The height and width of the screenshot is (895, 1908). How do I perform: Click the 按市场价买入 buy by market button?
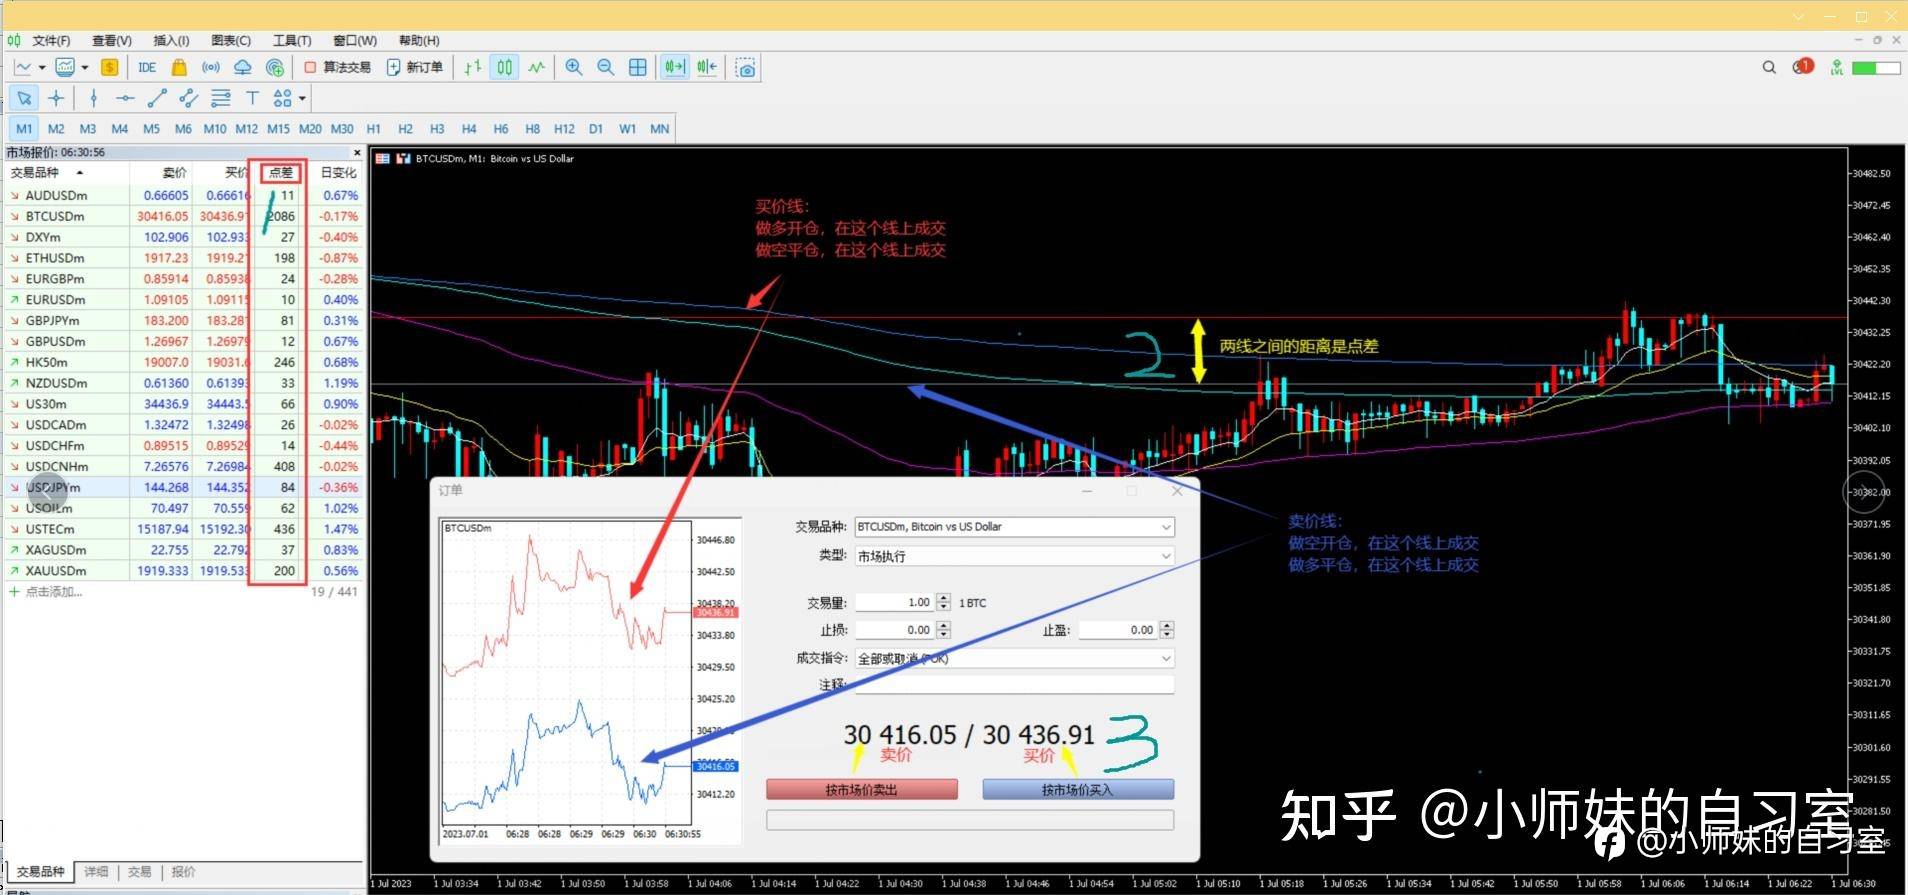click(x=1077, y=790)
